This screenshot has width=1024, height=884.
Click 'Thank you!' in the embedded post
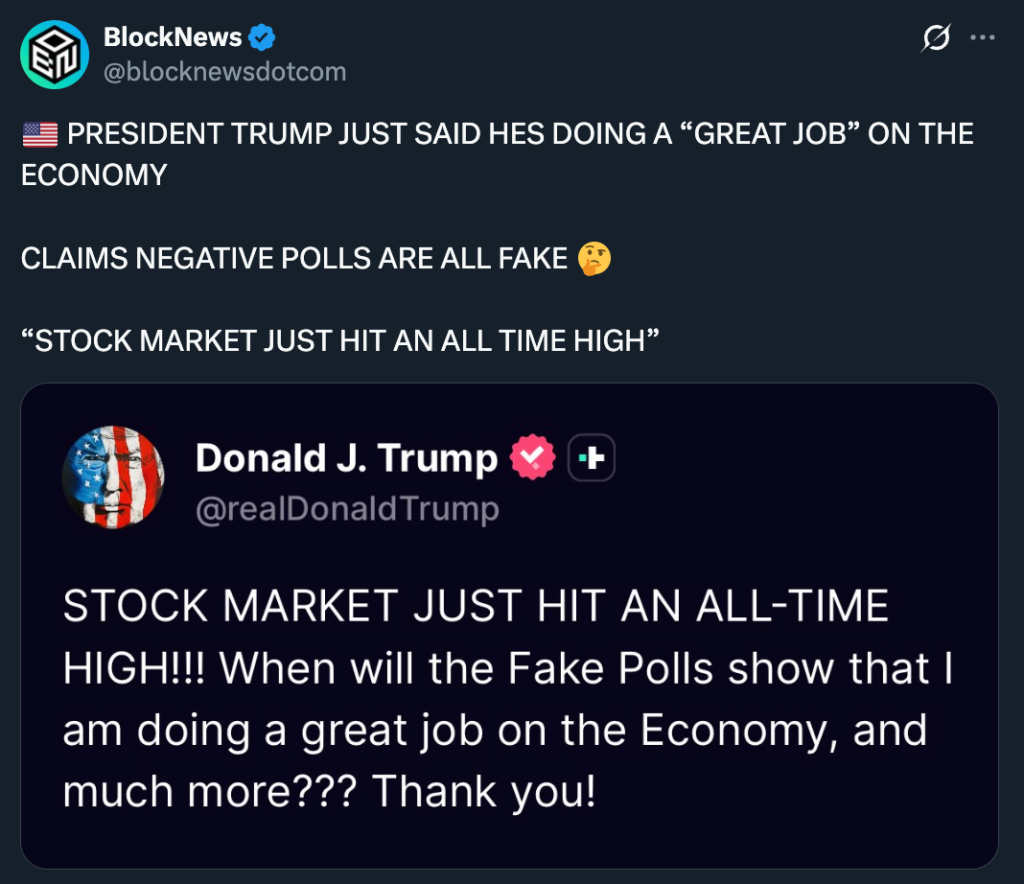point(484,791)
